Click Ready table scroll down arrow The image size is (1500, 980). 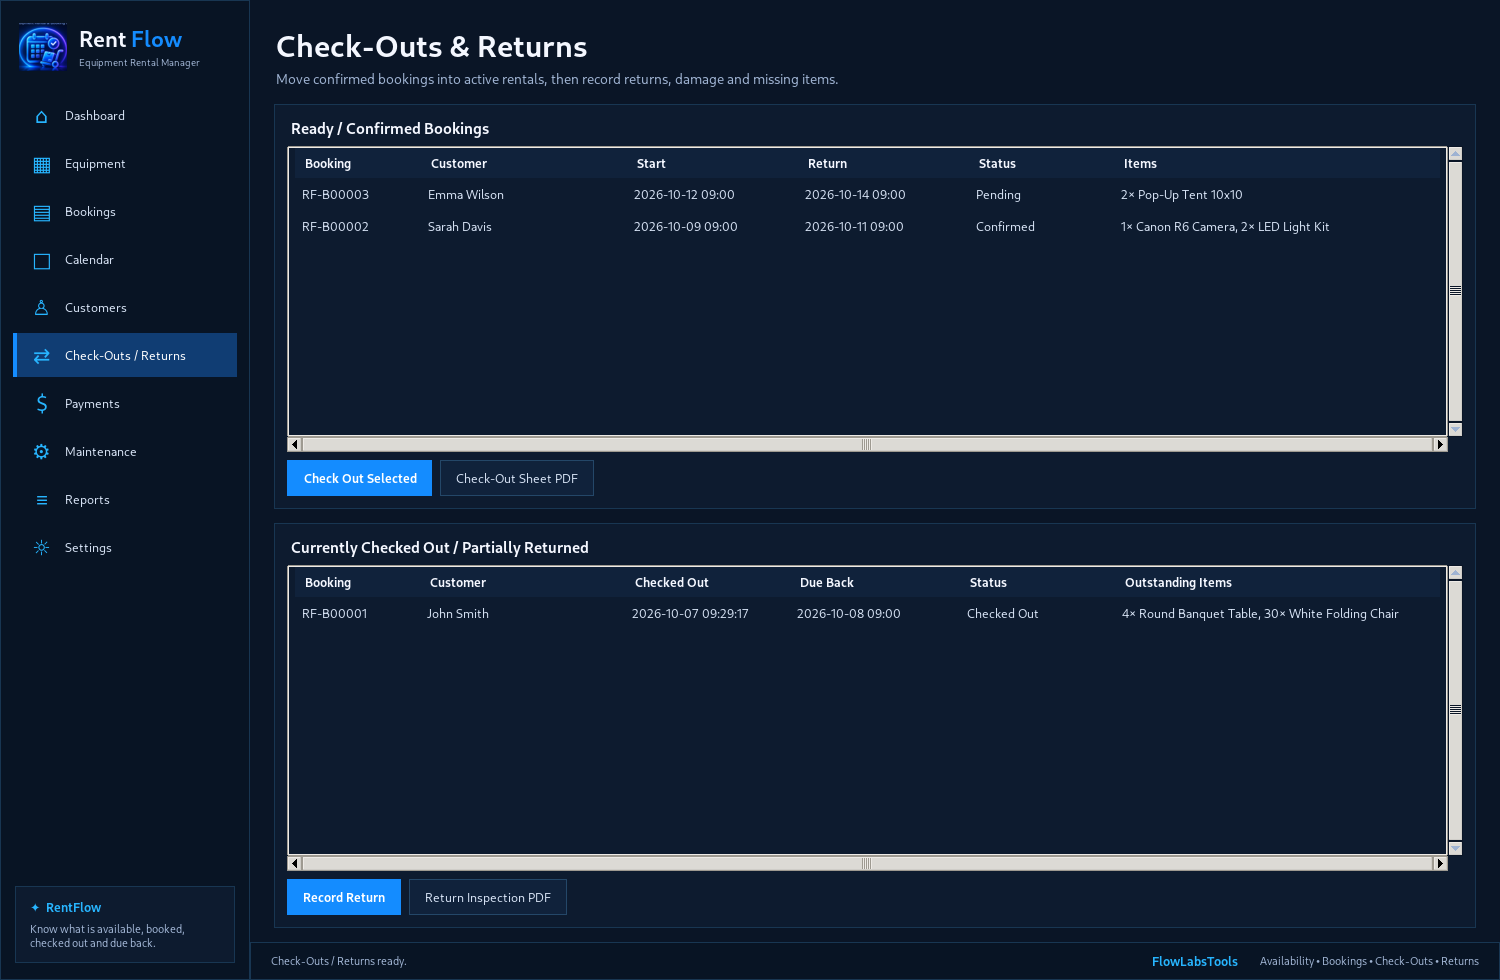[x=1455, y=429]
